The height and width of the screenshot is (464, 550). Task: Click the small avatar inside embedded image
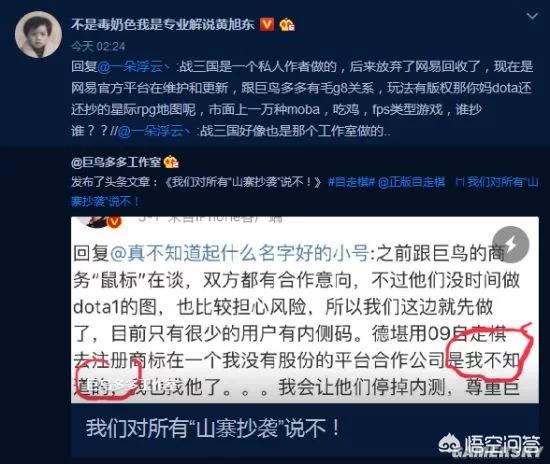99,221
